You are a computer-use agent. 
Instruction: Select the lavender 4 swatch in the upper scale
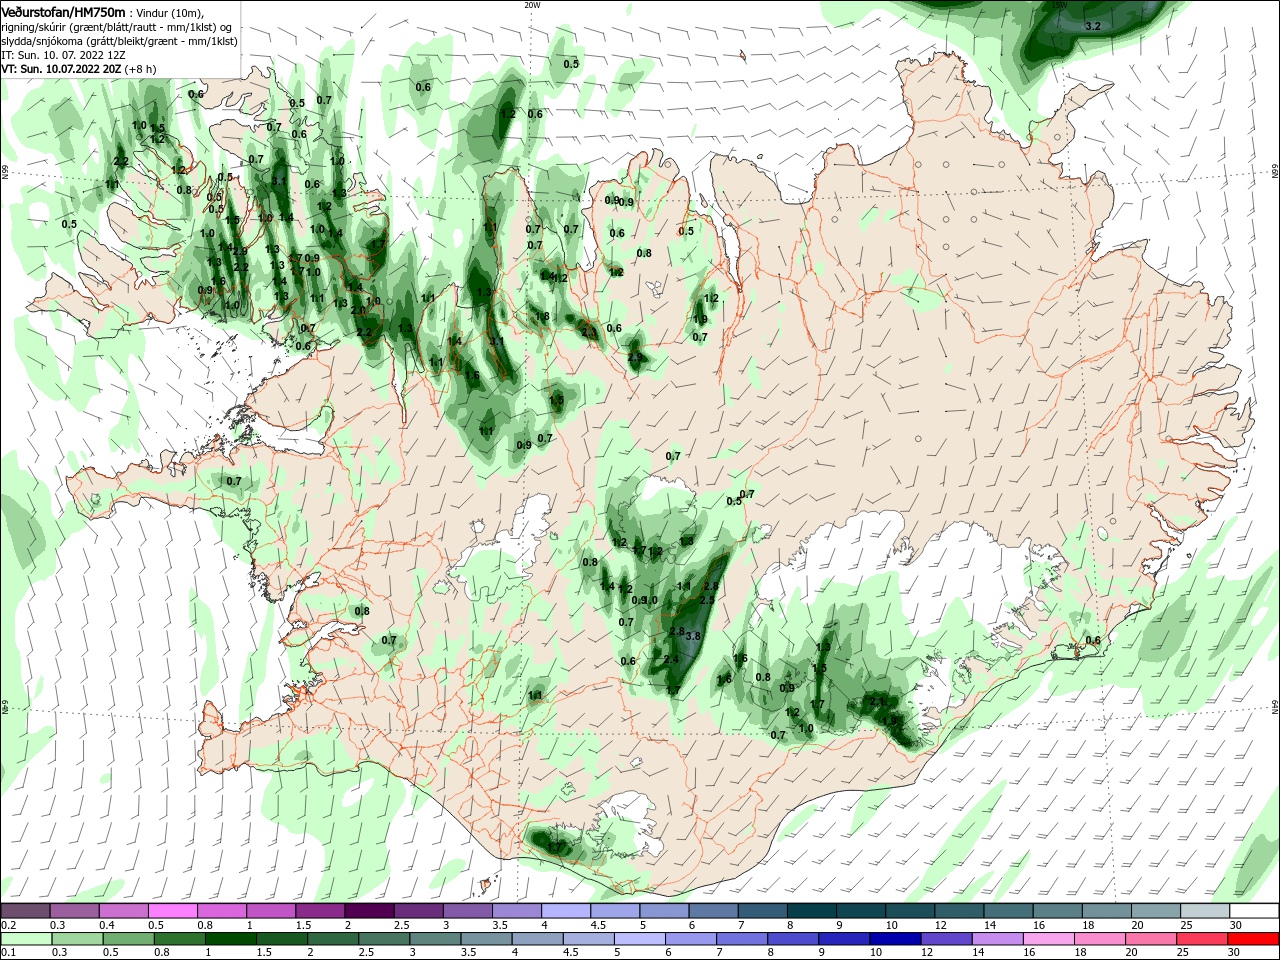point(565,911)
